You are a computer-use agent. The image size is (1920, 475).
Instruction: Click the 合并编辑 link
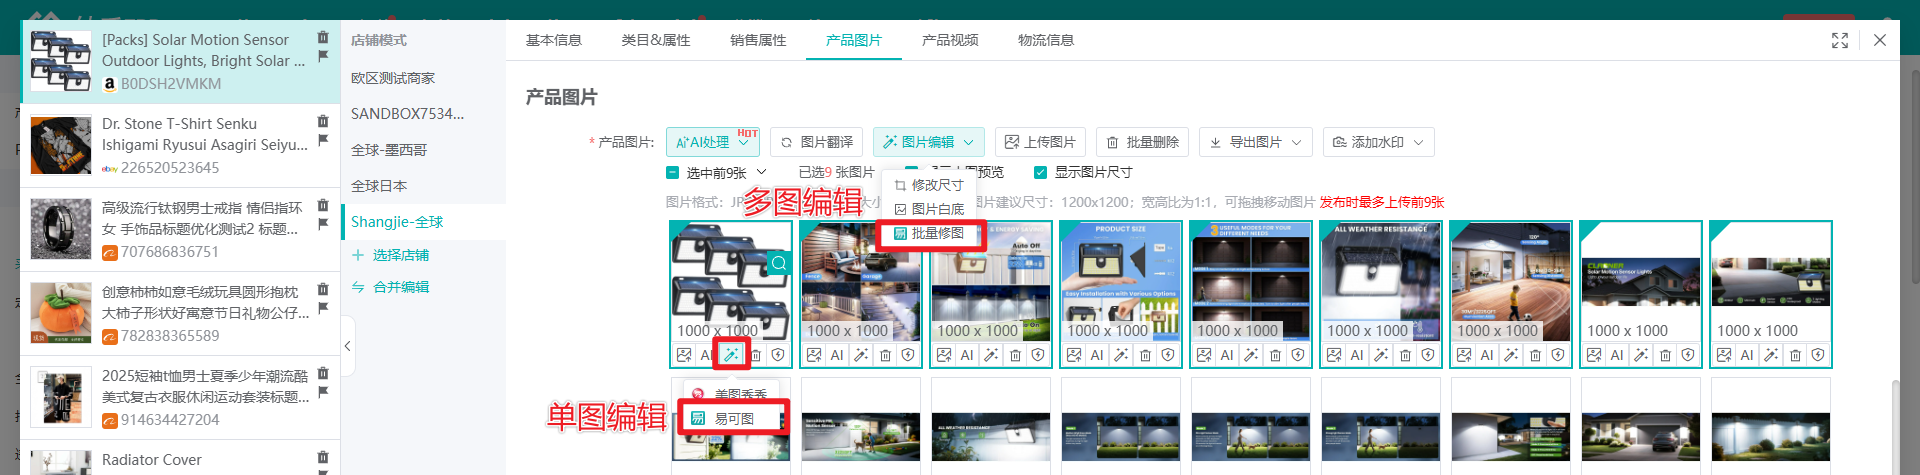pyautogui.click(x=390, y=287)
